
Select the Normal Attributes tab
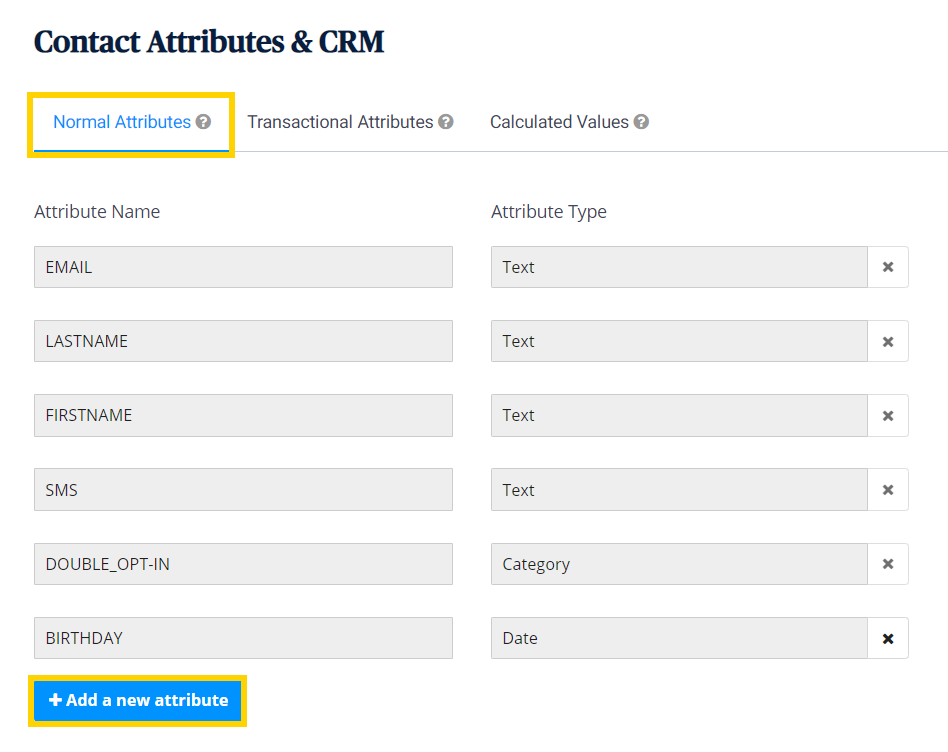coord(122,122)
